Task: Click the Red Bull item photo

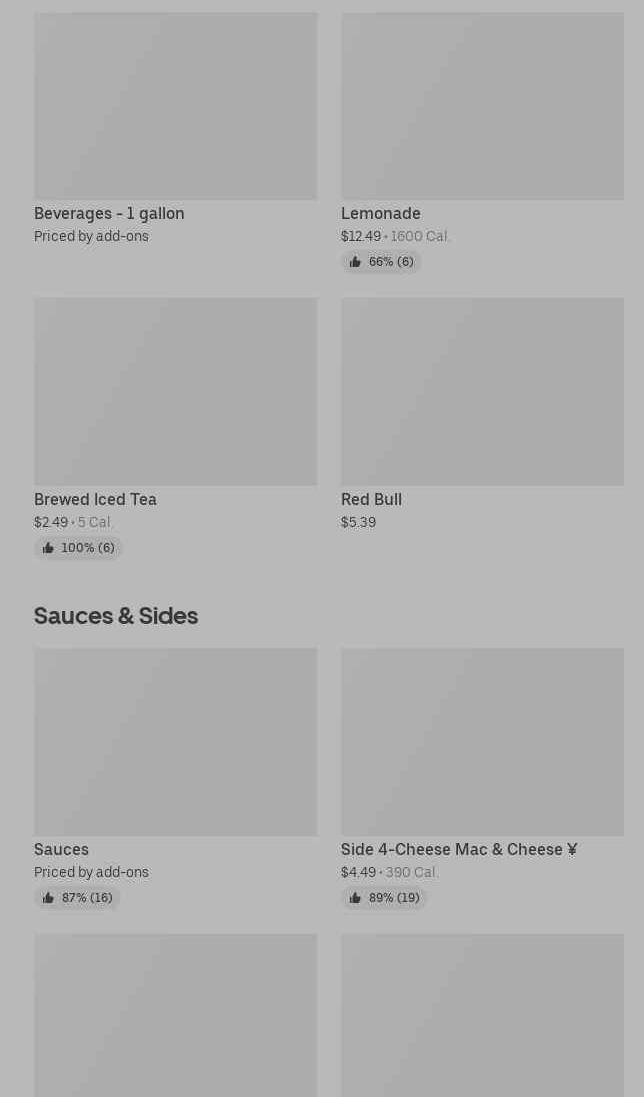Action: [x=482, y=391]
